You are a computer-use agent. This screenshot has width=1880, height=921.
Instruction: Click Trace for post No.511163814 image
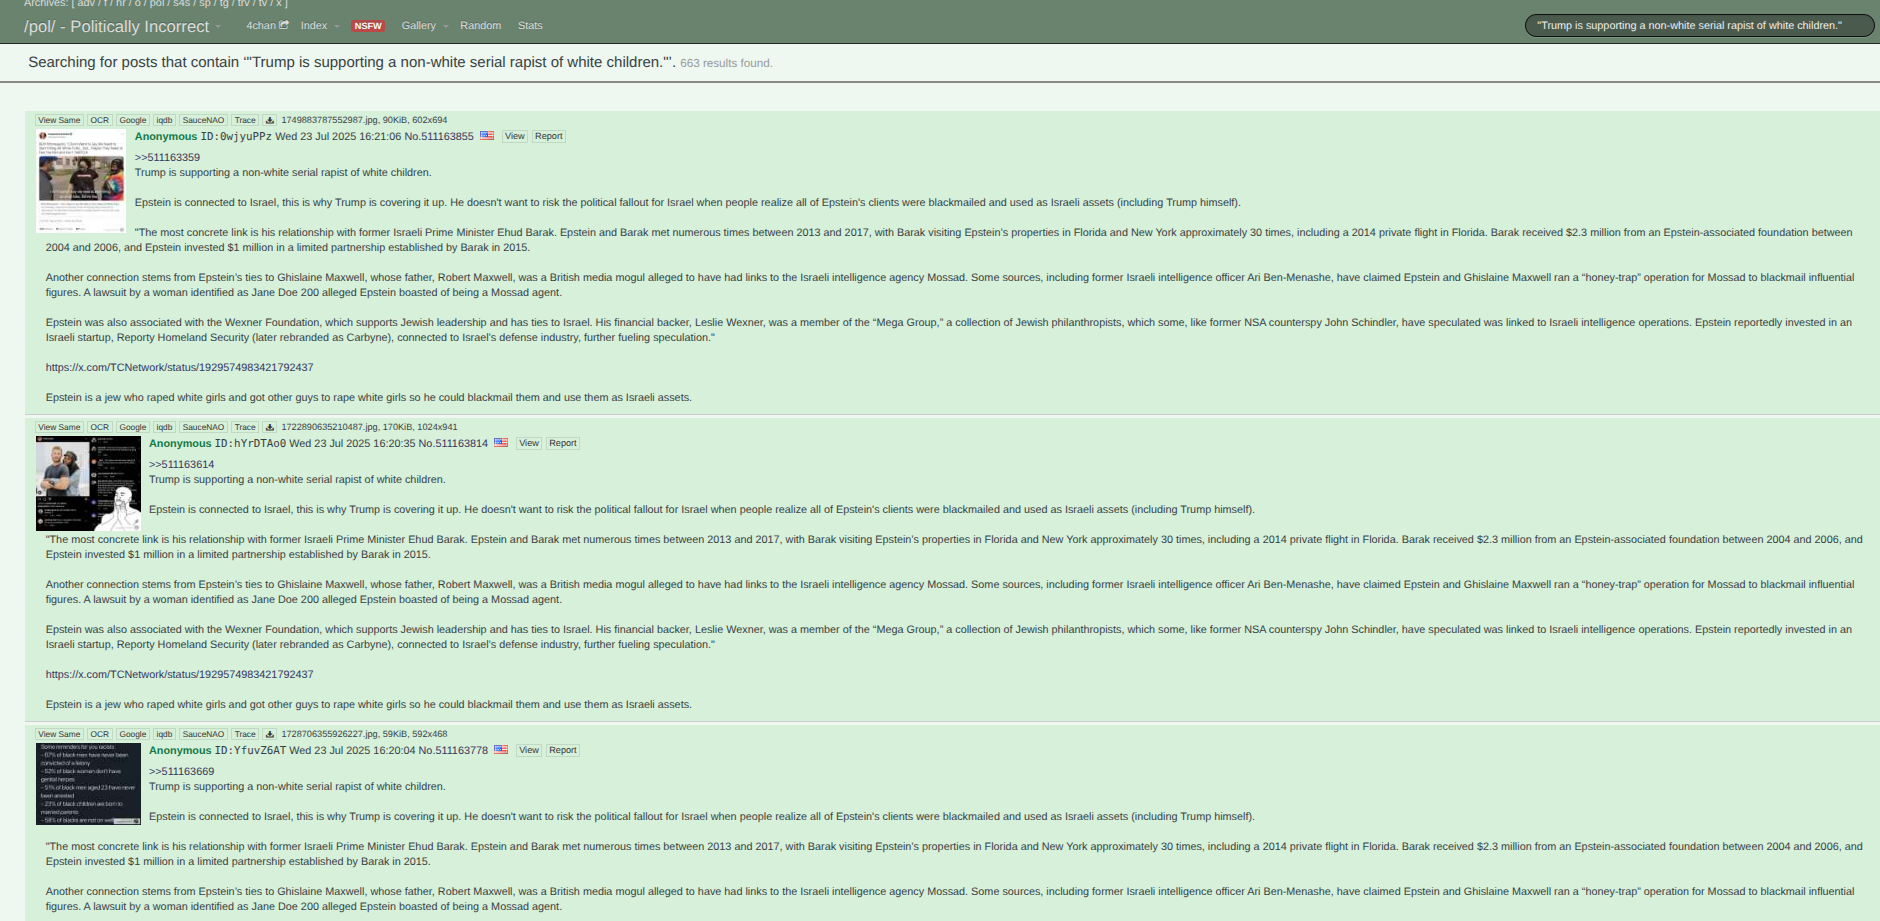pyautogui.click(x=245, y=427)
